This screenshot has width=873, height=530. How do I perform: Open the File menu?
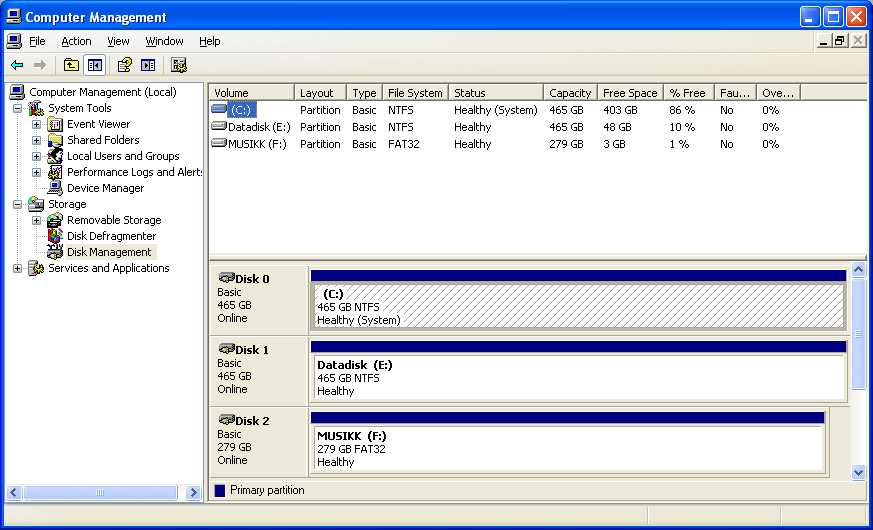coord(37,41)
